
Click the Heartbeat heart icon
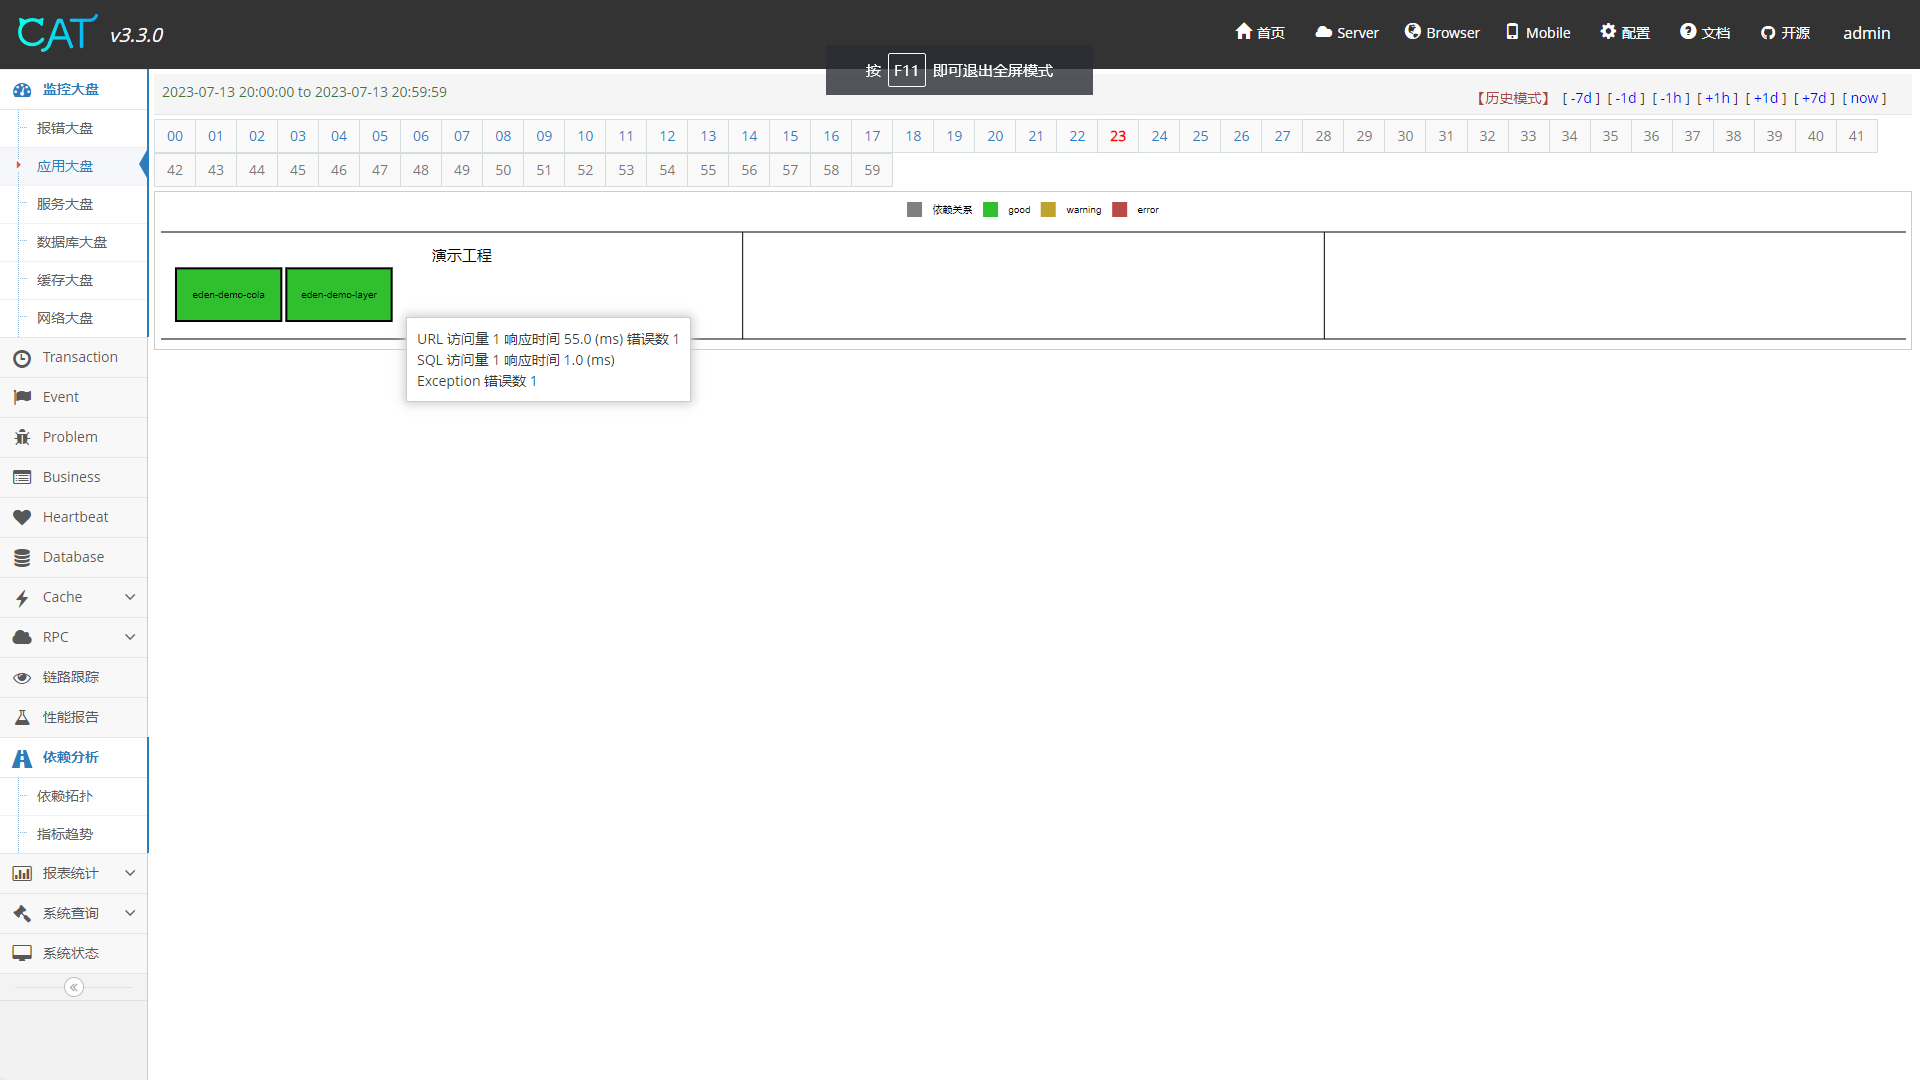[x=22, y=518]
